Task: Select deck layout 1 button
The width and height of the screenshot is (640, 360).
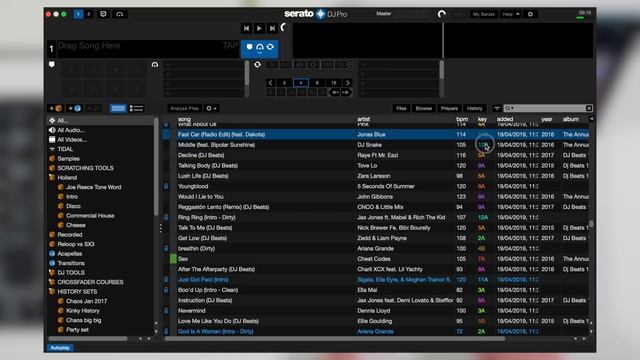Action: coord(78,14)
